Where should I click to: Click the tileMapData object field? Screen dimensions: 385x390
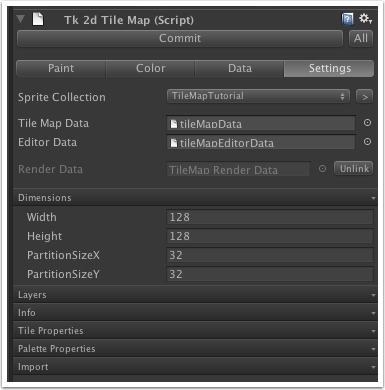(x=261, y=123)
